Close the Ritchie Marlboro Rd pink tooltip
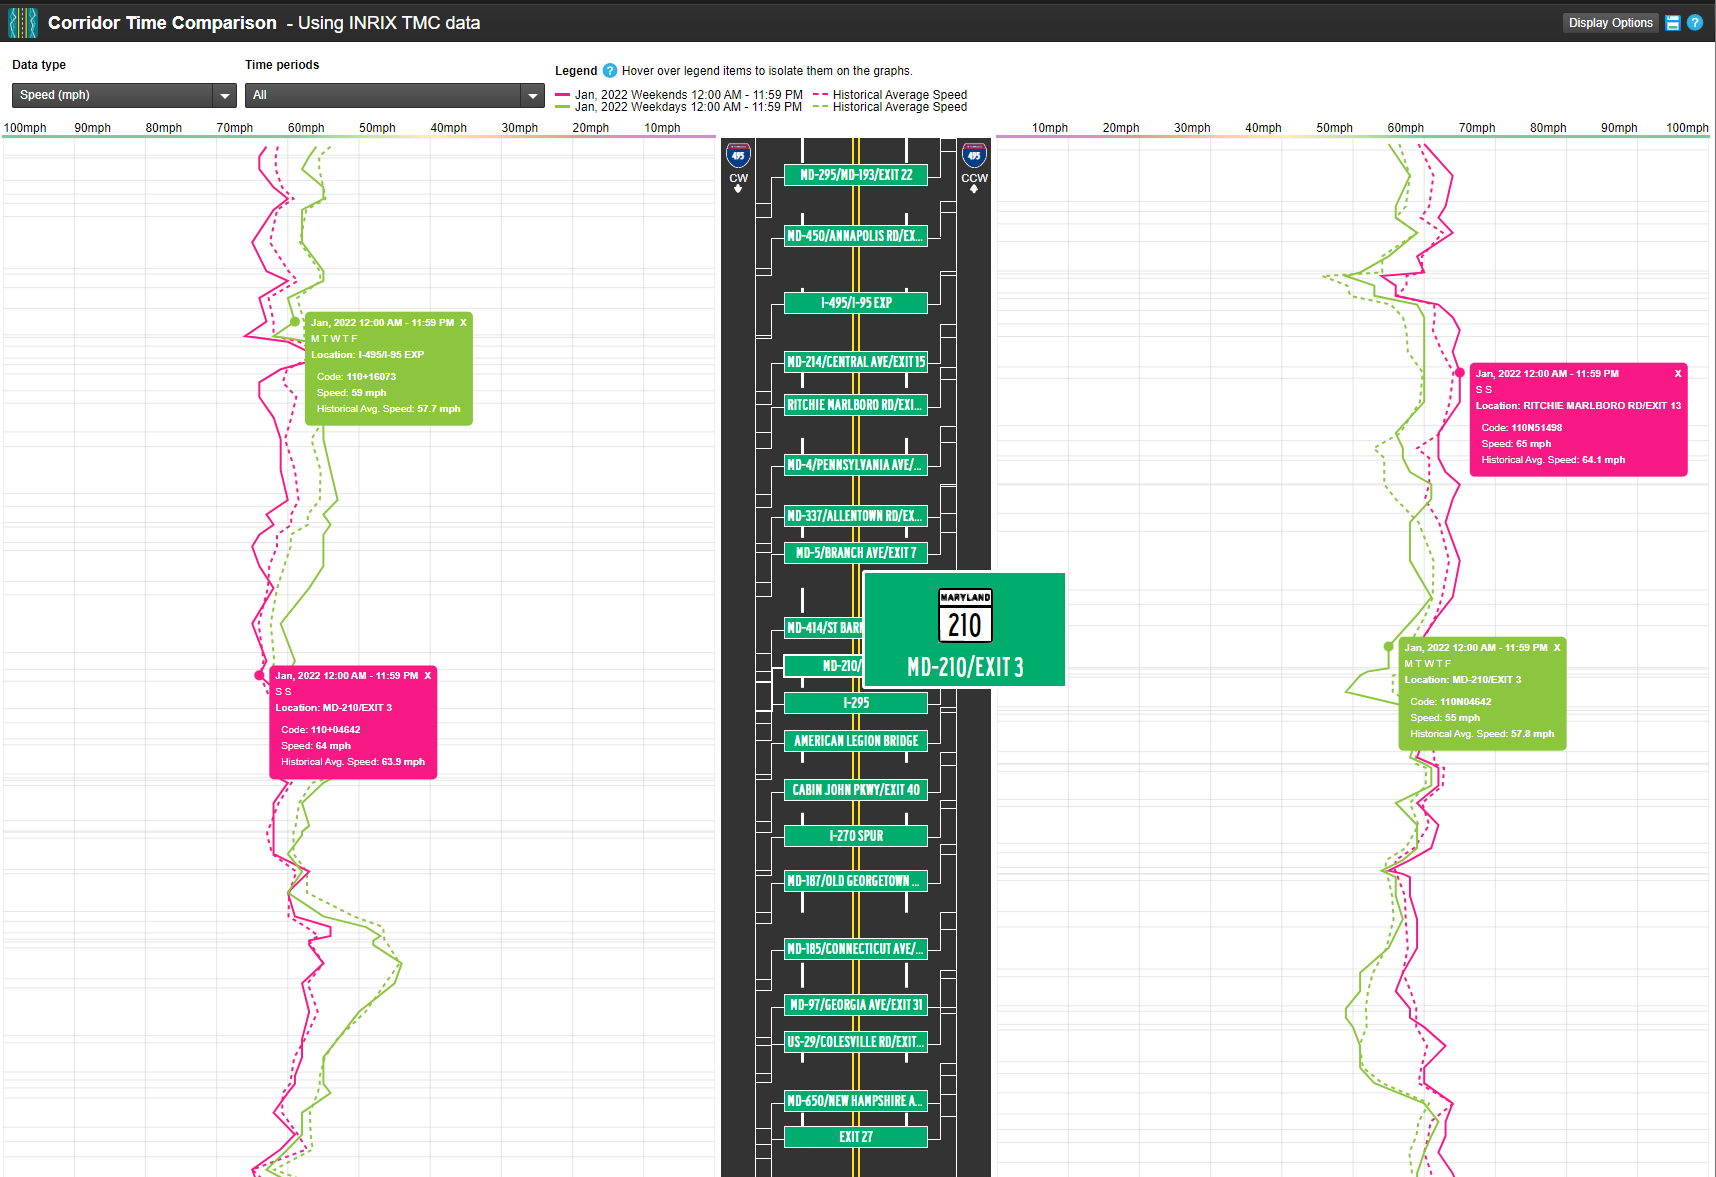The image size is (1716, 1177). [x=1678, y=373]
